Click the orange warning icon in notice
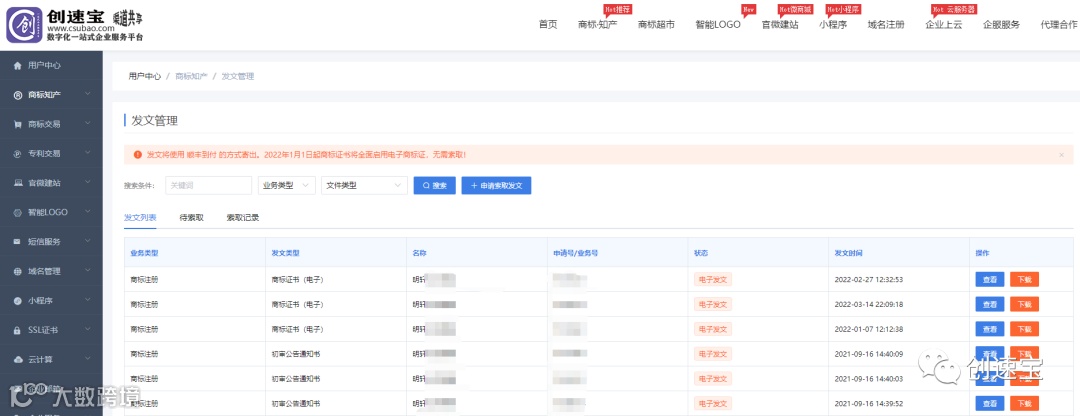Image resolution: width=1080 pixels, height=416 pixels. [138, 155]
